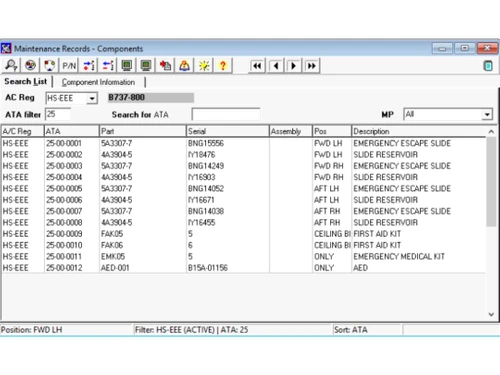Click serial BNG15556 cell
The width and height of the screenshot is (500, 375).
[x=228, y=143]
